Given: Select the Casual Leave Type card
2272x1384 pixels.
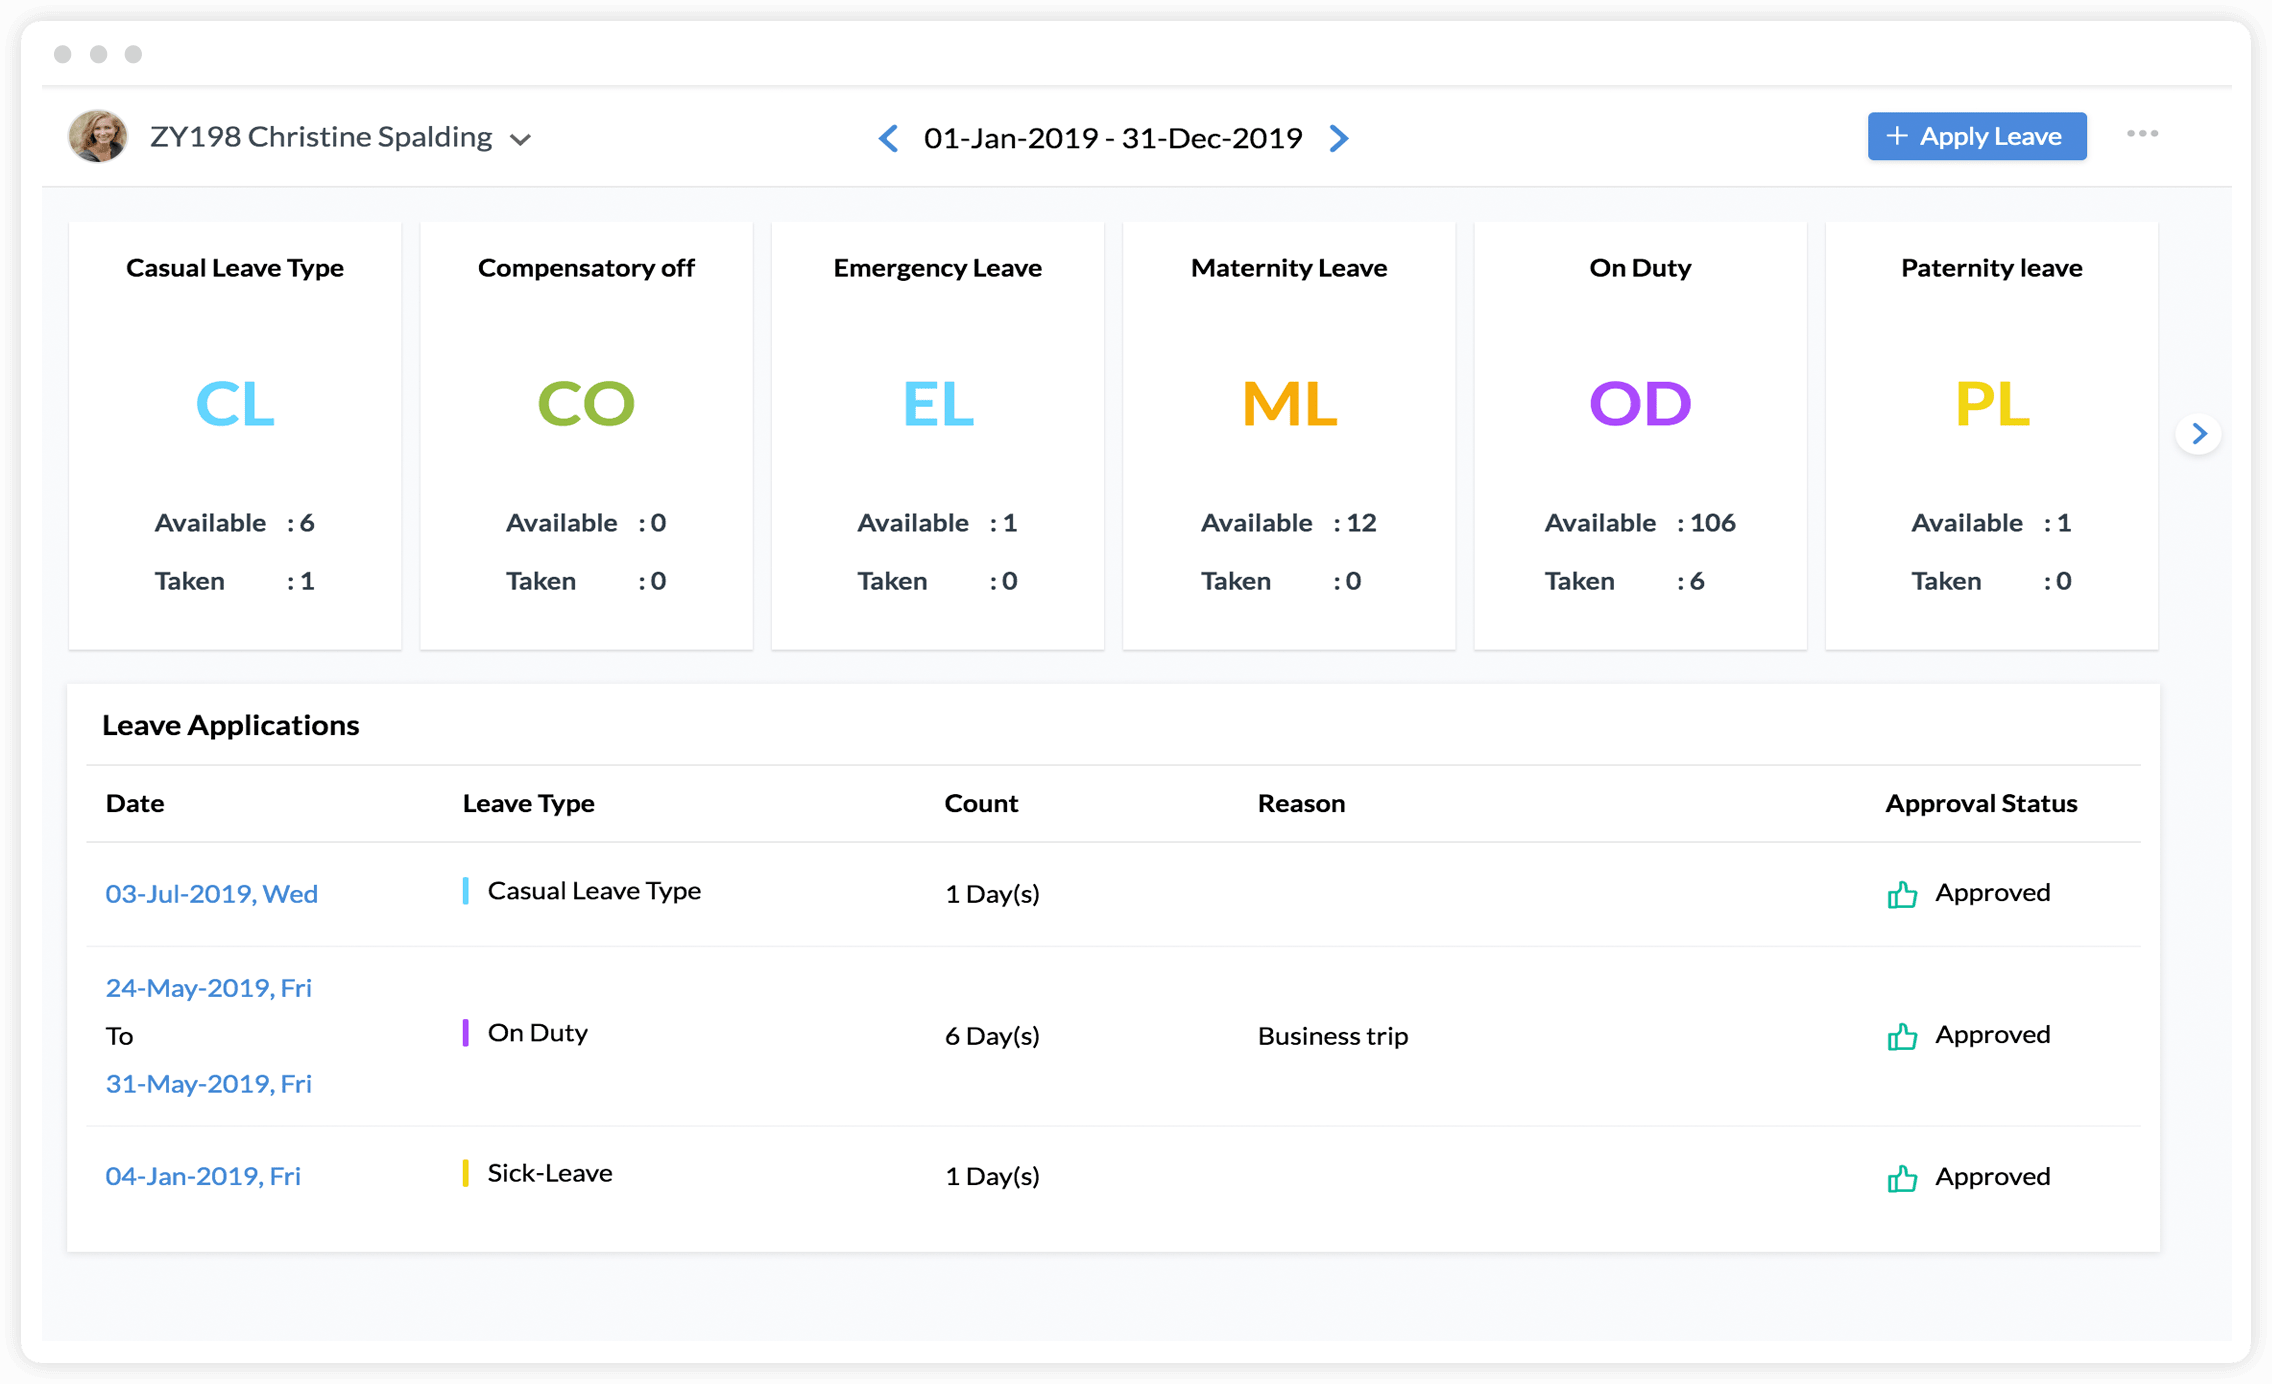Looking at the screenshot, I should coord(235,436).
